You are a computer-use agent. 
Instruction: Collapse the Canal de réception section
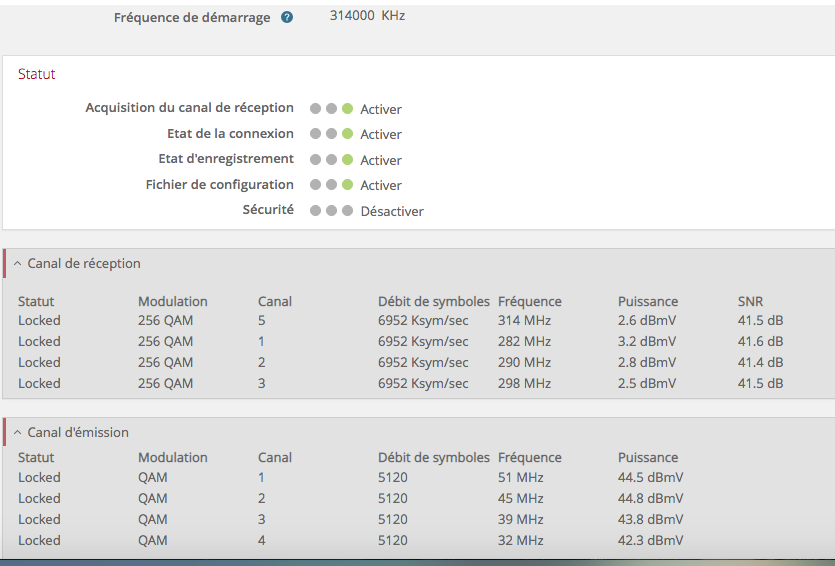(x=17, y=264)
